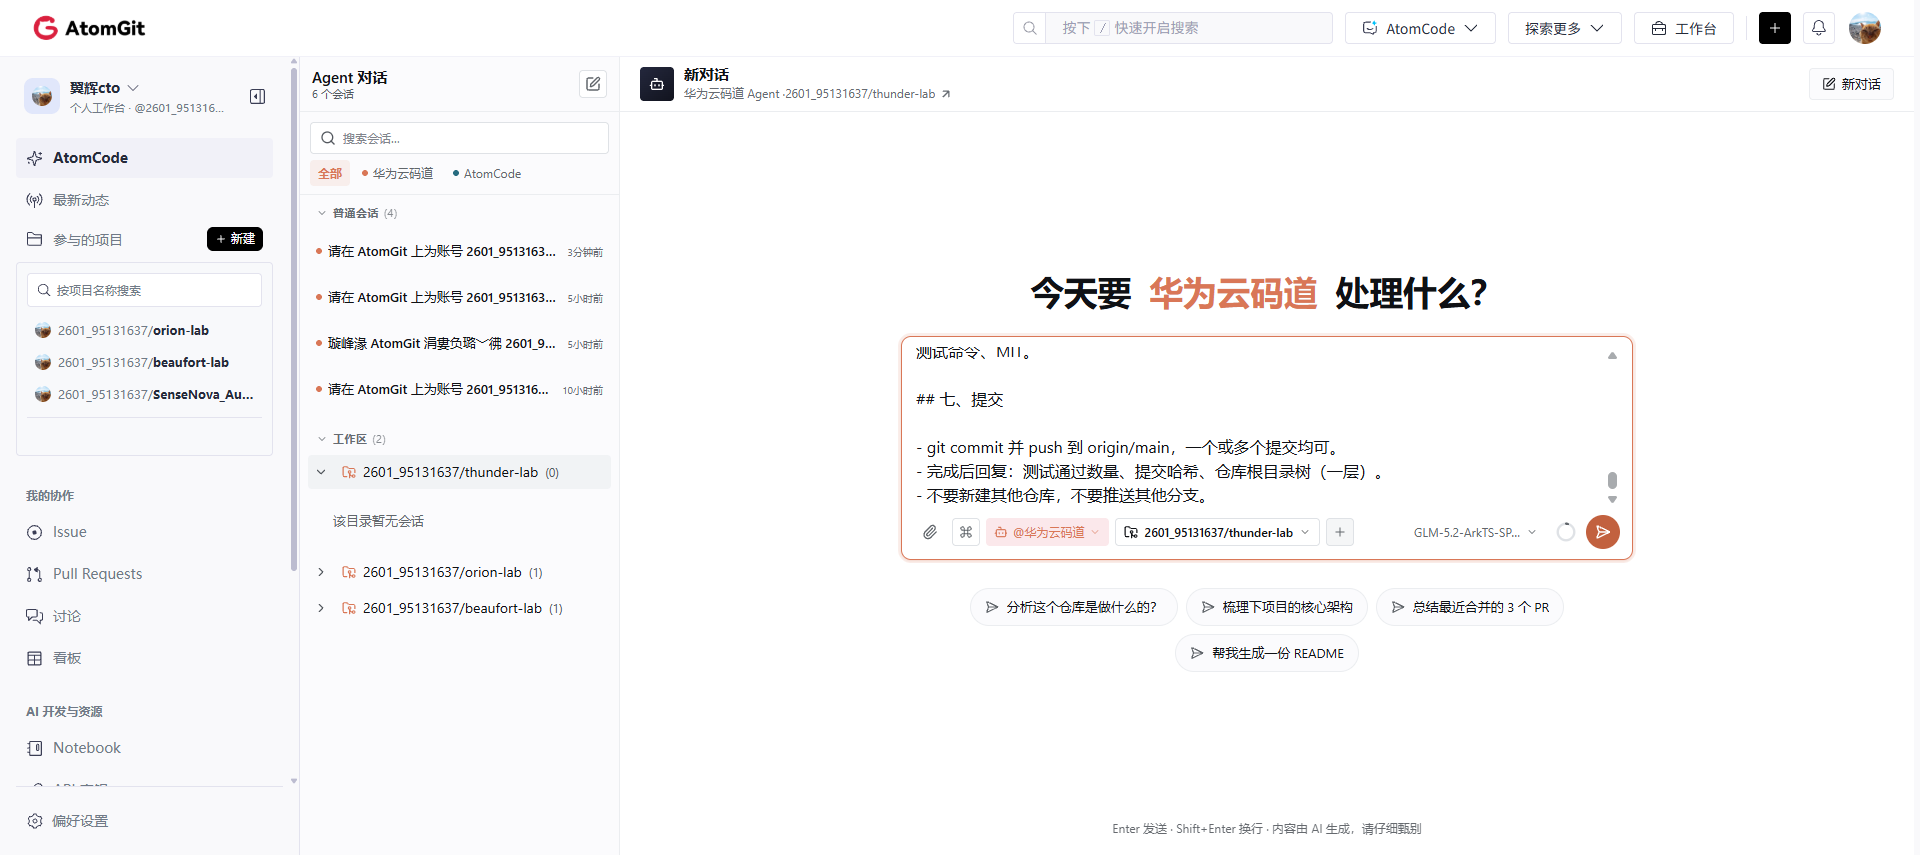Expand the GLM-5.2-ArkTS model selector
The width and height of the screenshot is (1920, 855).
tap(1475, 532)
